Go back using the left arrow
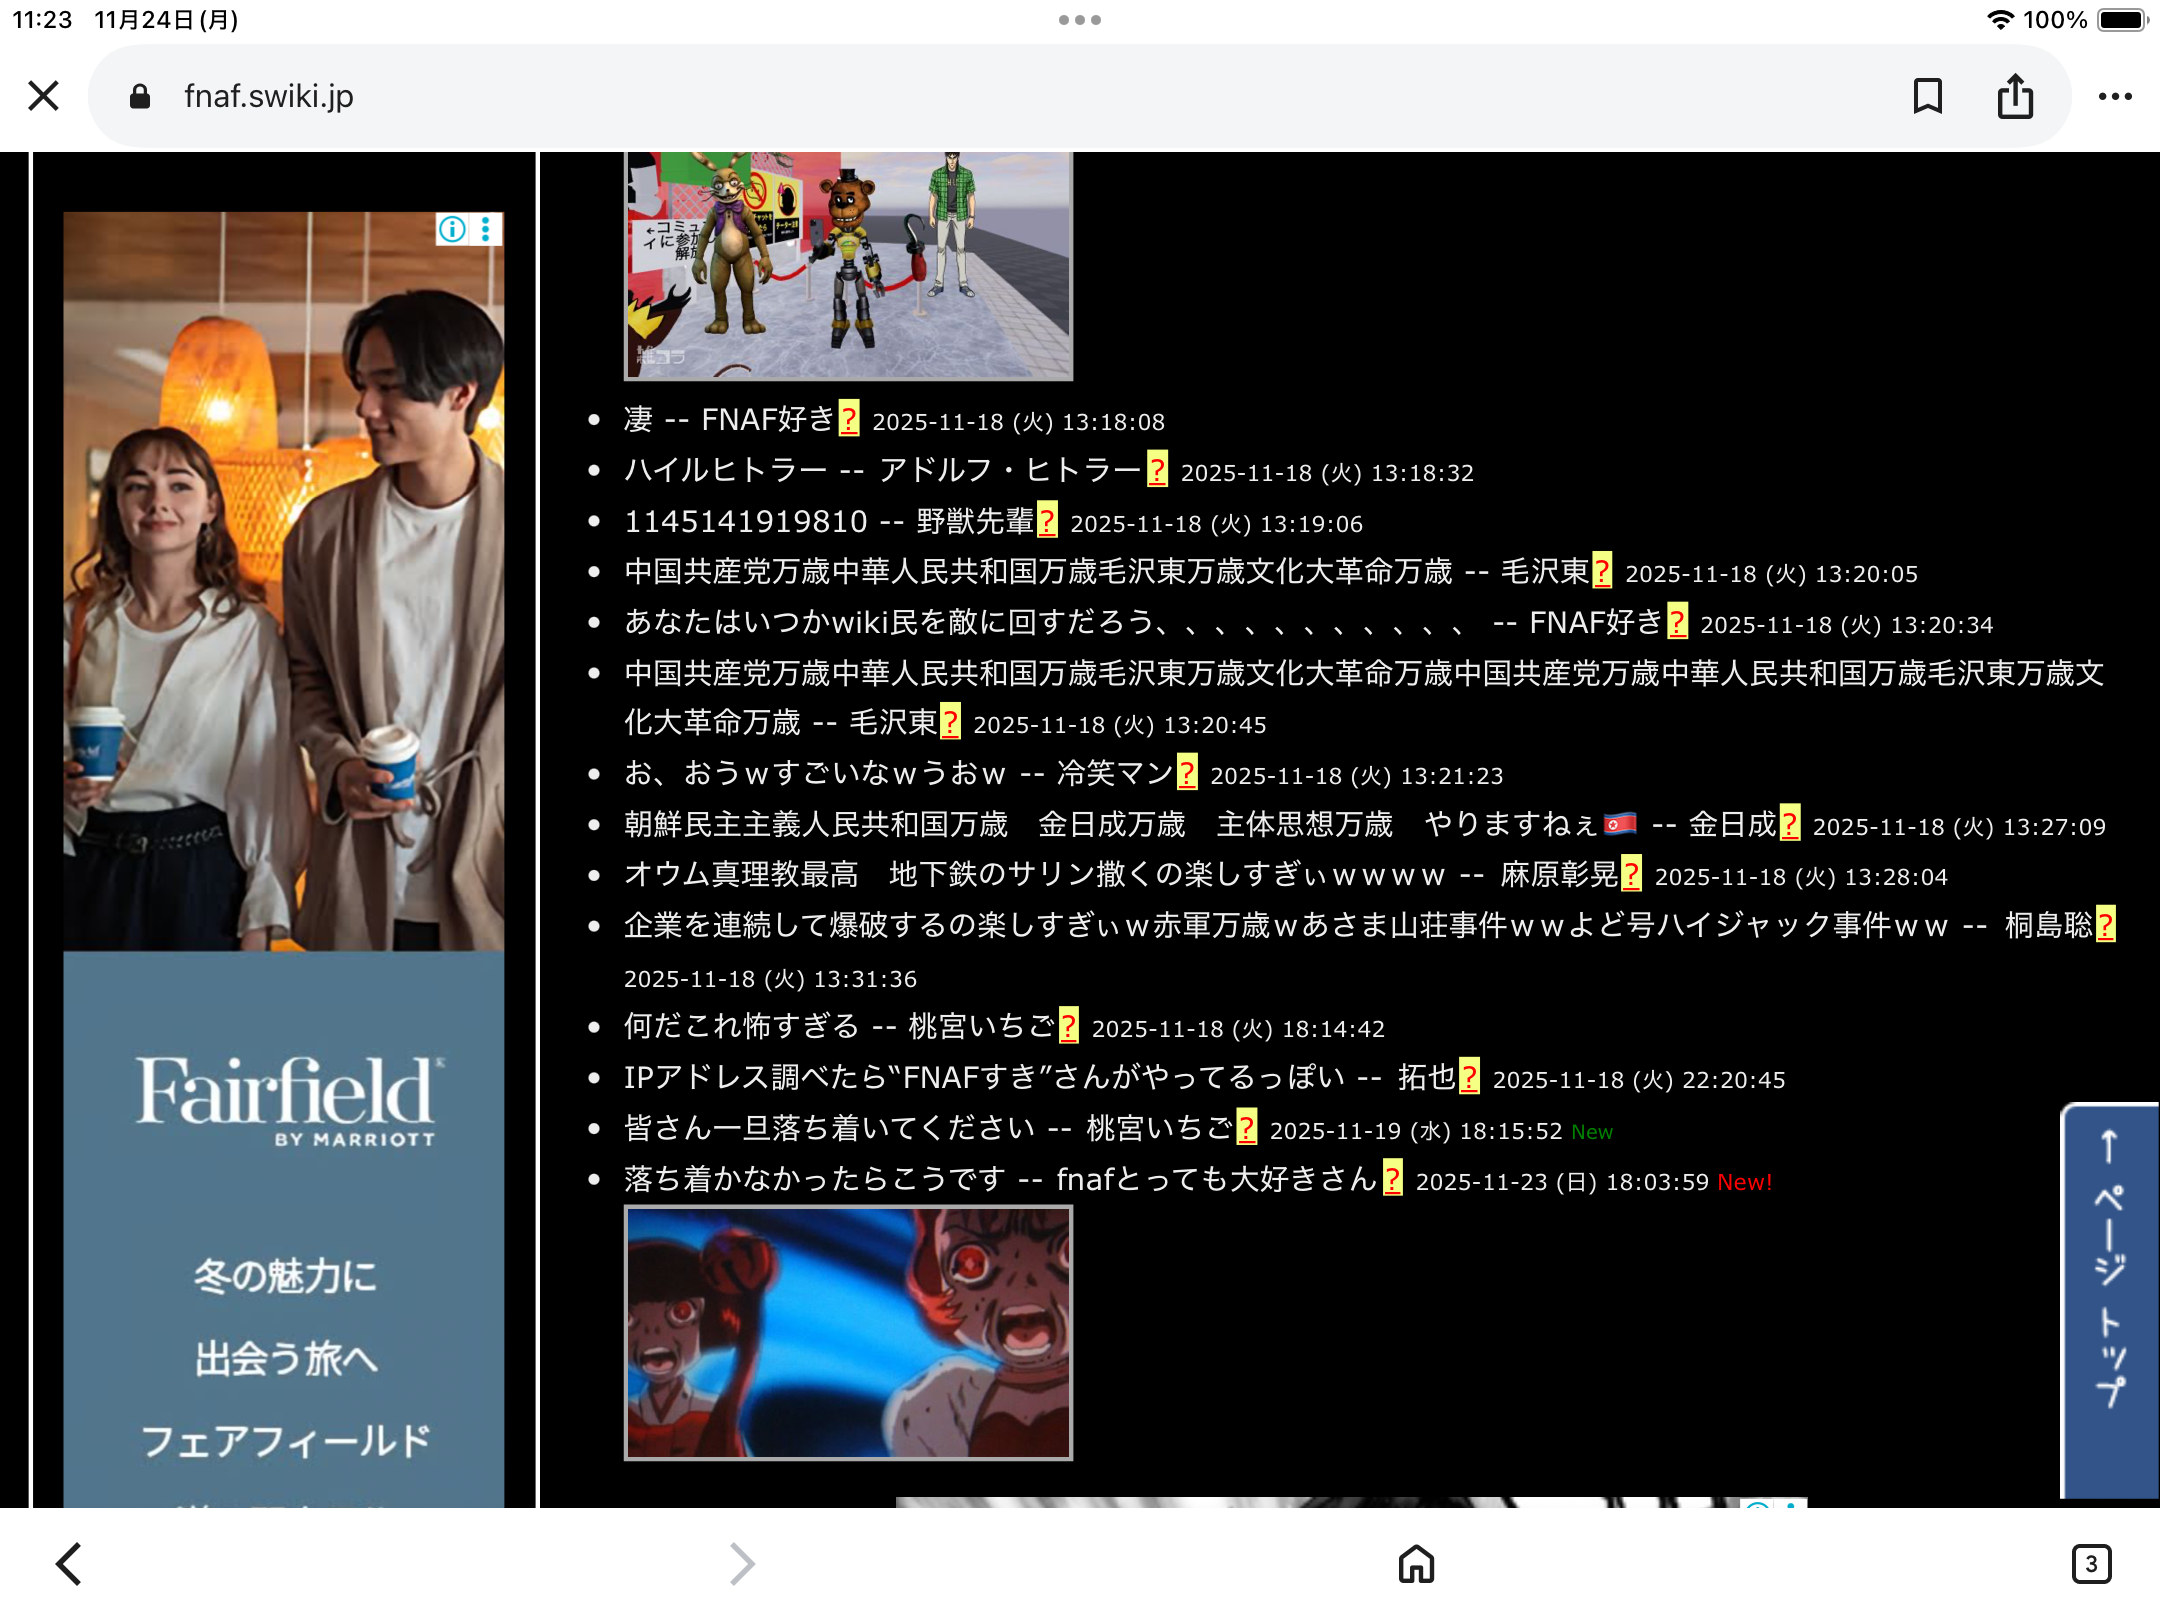 tap(68, 1563)
